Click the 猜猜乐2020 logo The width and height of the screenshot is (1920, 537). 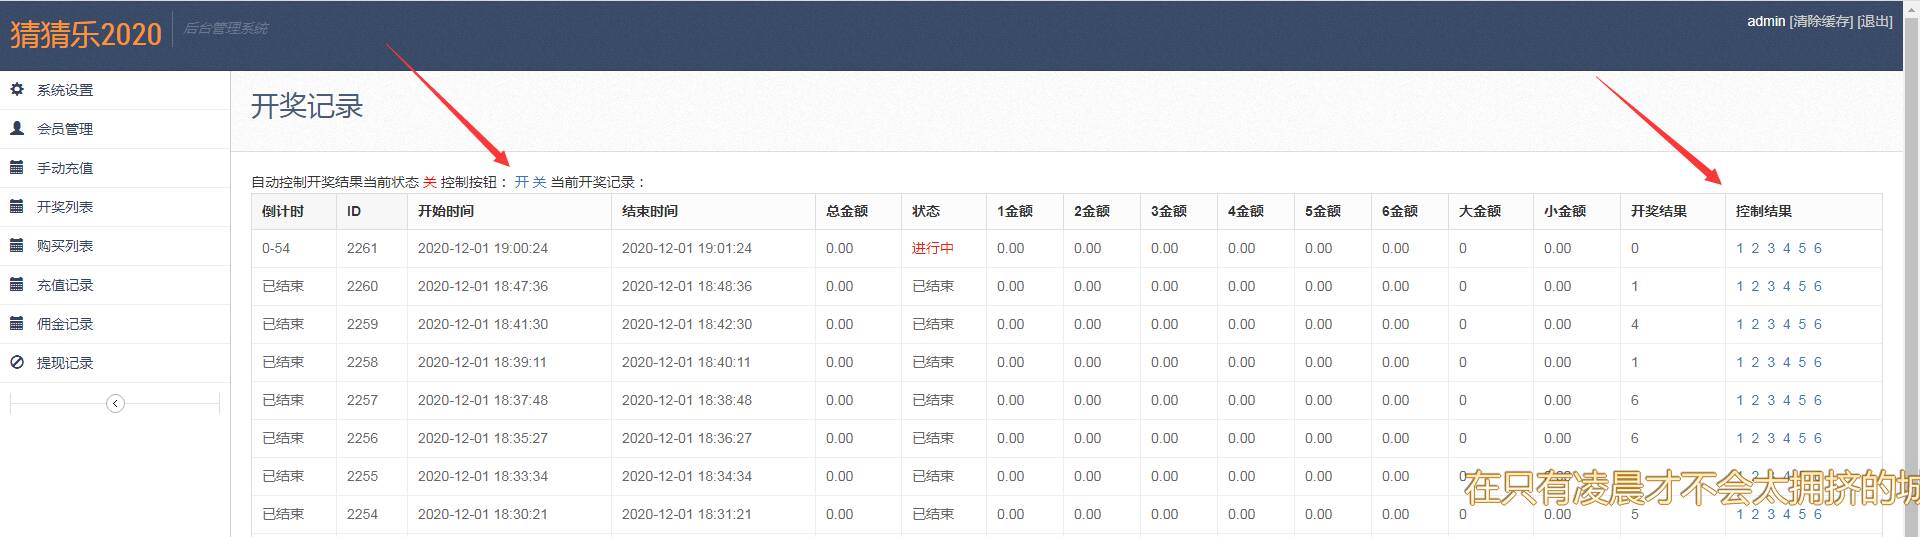coord(86,34)
